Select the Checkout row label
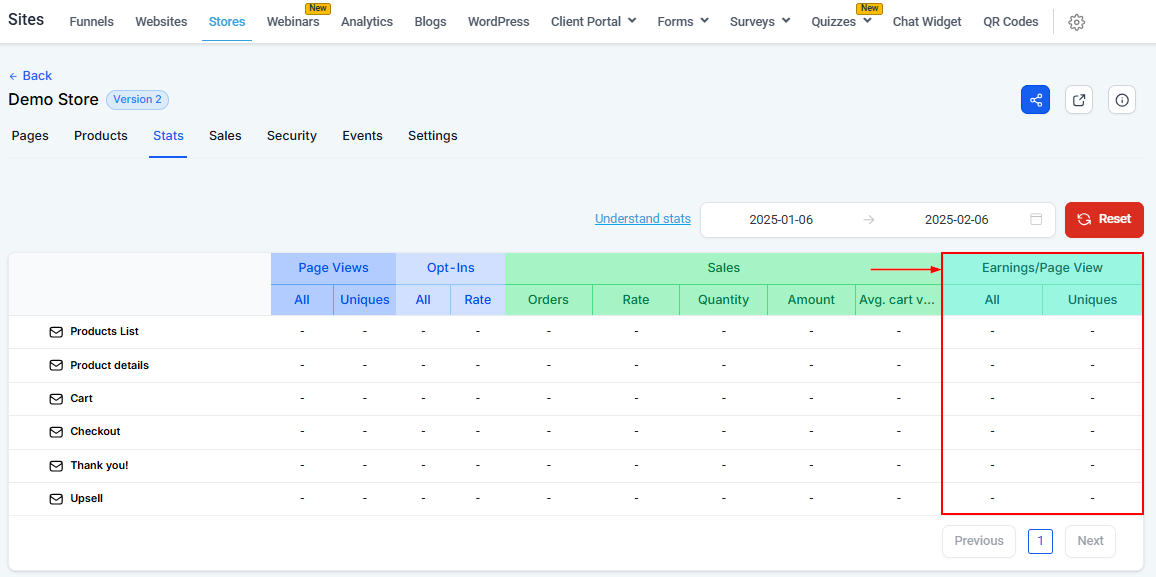Screen dimensions: 1156x577 pos(95,431)
